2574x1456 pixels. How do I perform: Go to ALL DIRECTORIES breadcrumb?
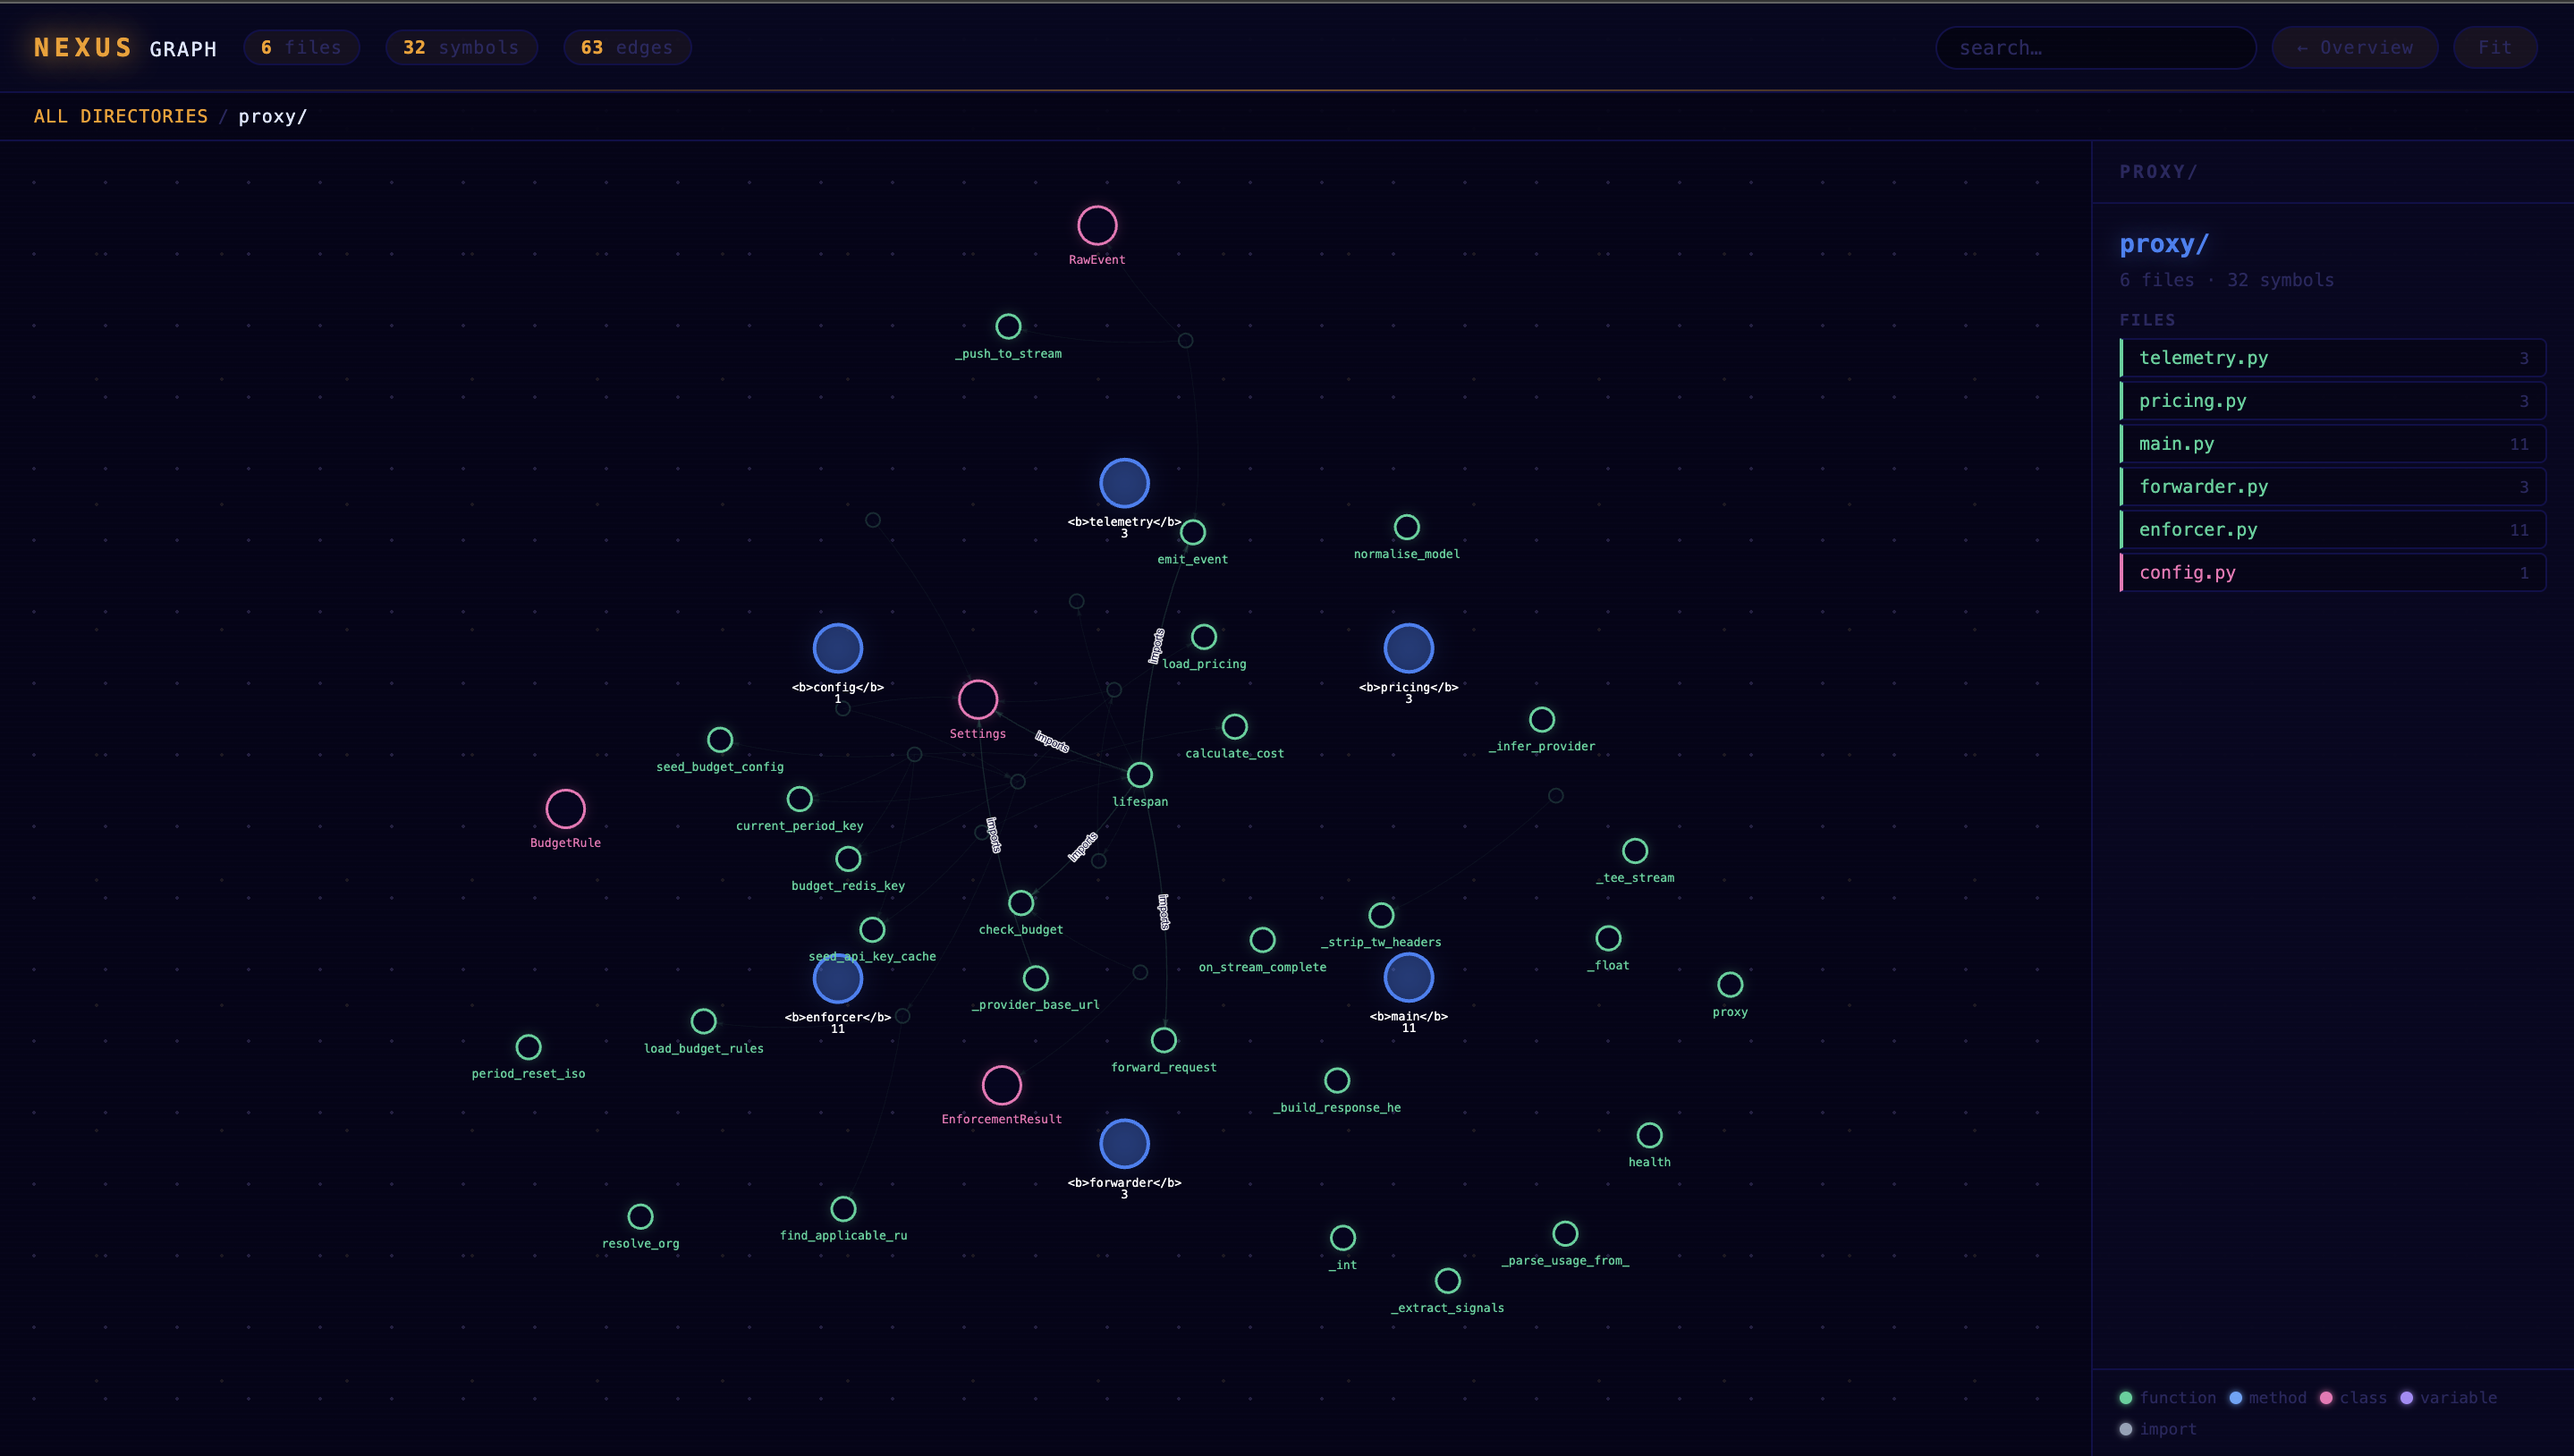pos(121,116)
